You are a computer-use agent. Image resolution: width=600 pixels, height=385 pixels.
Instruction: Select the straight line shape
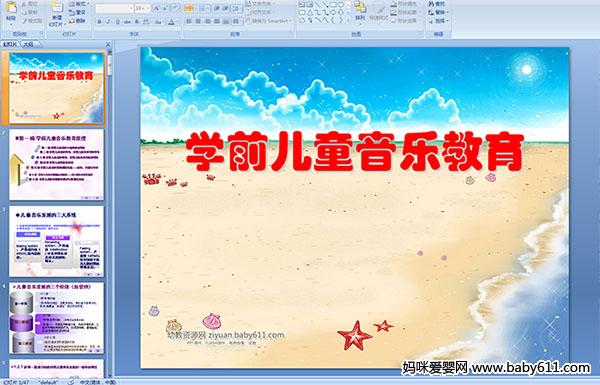pyautogui.click(x=318, y=4)
